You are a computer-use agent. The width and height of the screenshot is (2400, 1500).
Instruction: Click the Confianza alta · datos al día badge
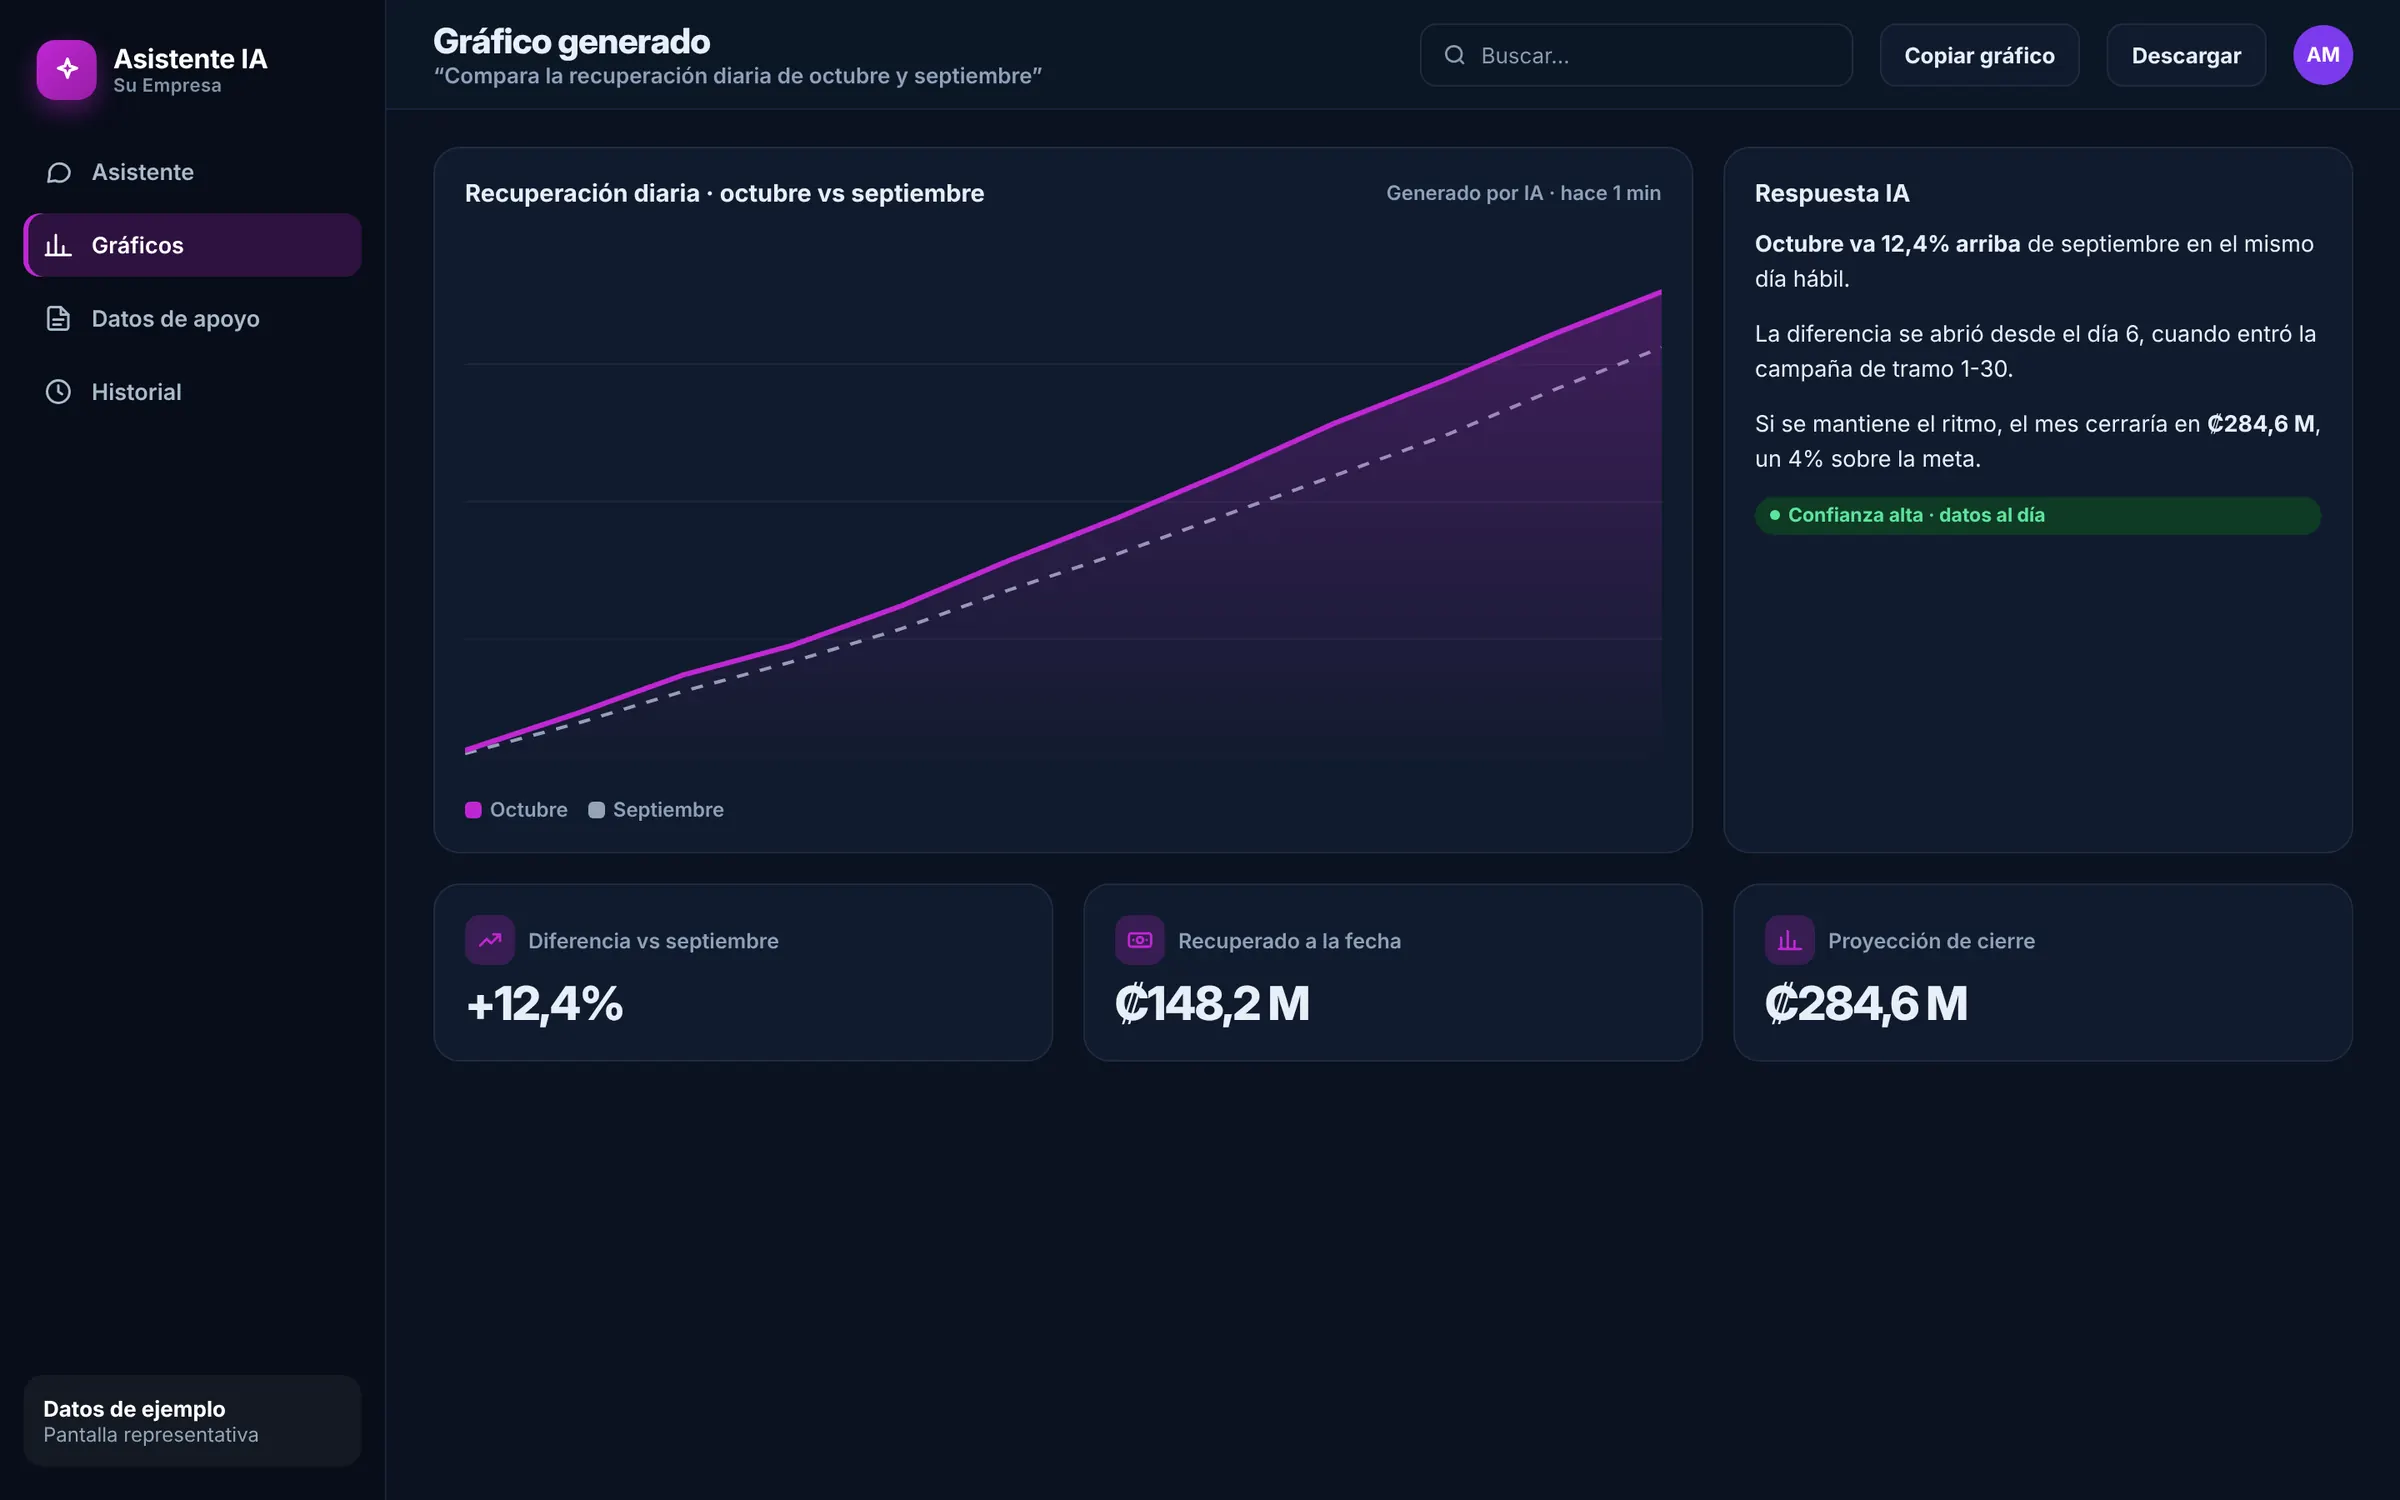(2037, 515)
